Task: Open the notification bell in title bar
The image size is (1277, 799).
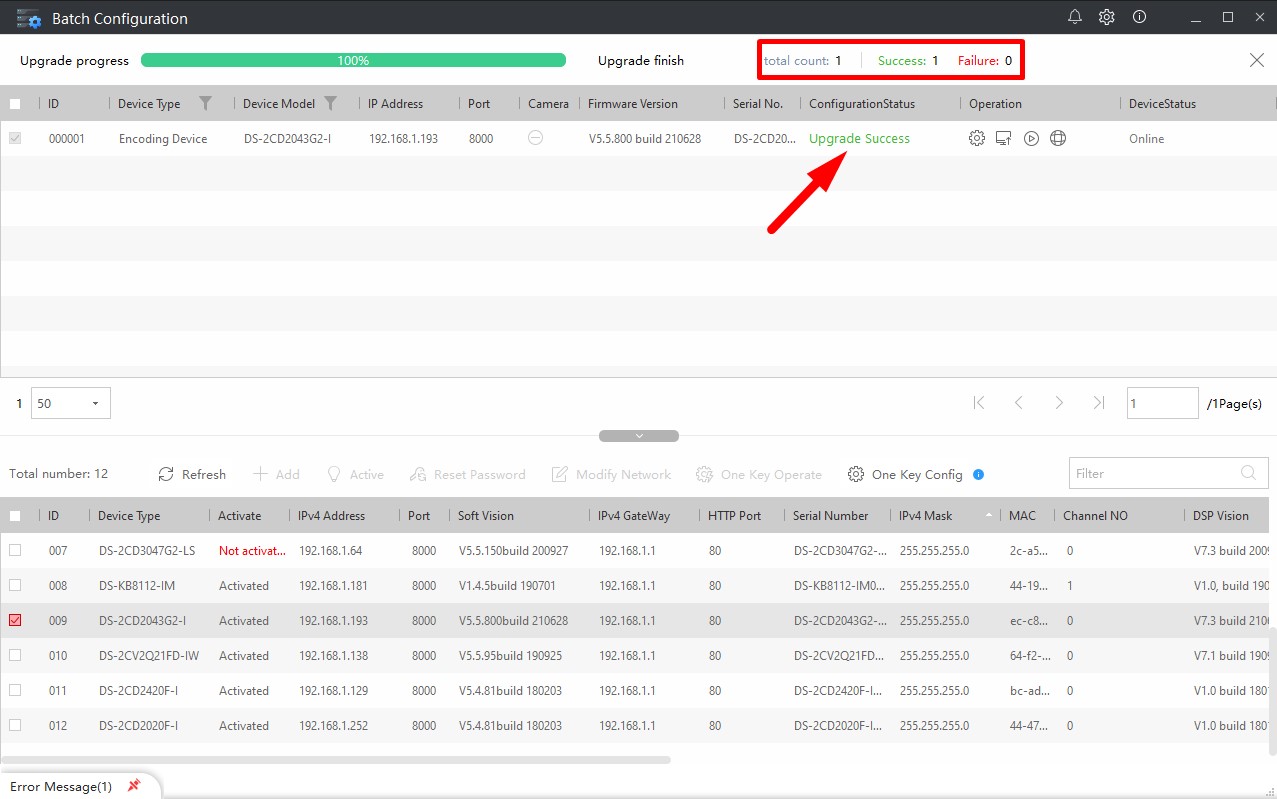Action: pos(1075,17)
